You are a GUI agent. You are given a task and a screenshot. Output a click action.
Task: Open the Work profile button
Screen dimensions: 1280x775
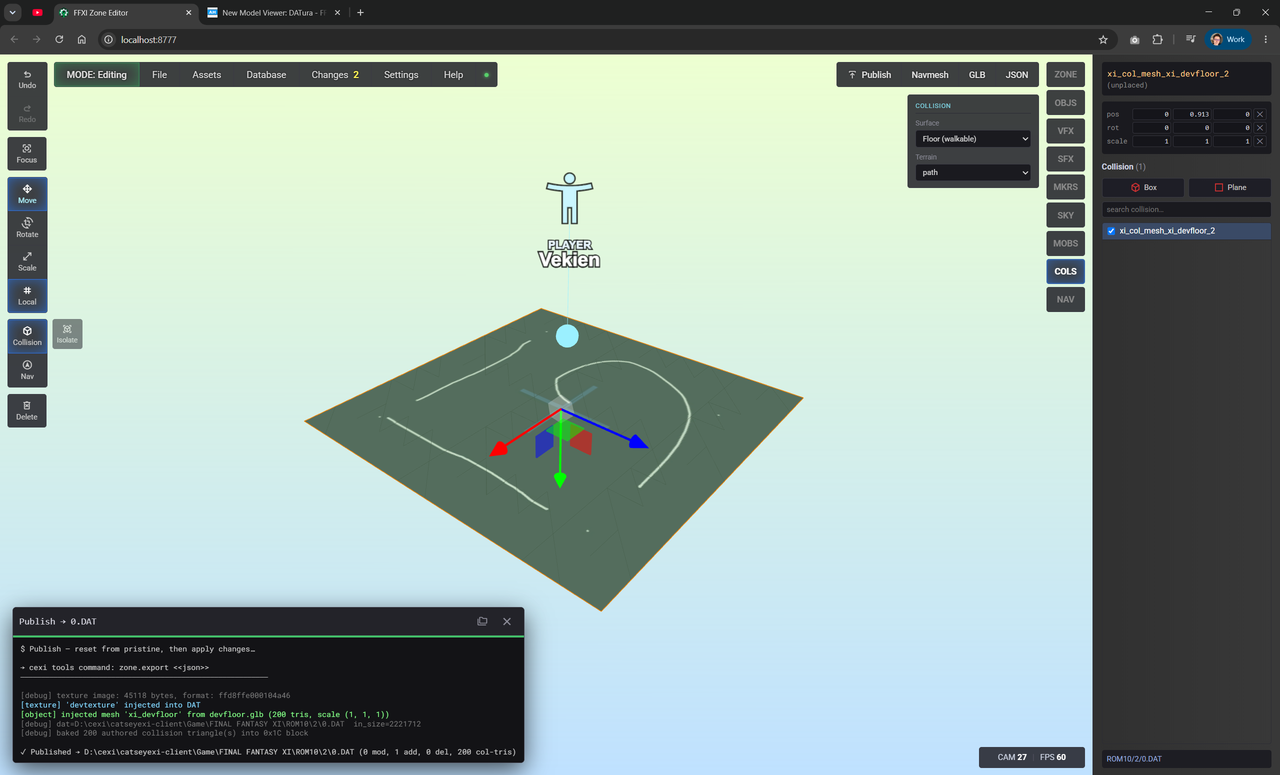pos(1228,39)
